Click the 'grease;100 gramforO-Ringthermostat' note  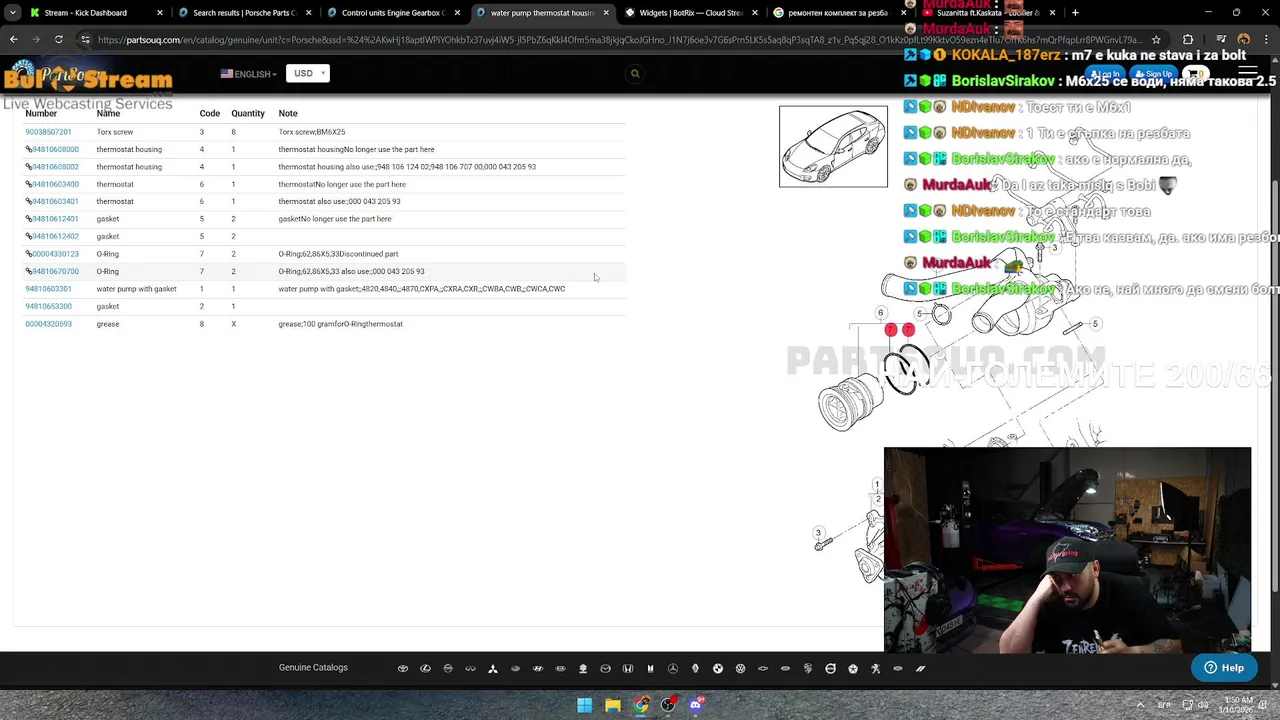340,324
